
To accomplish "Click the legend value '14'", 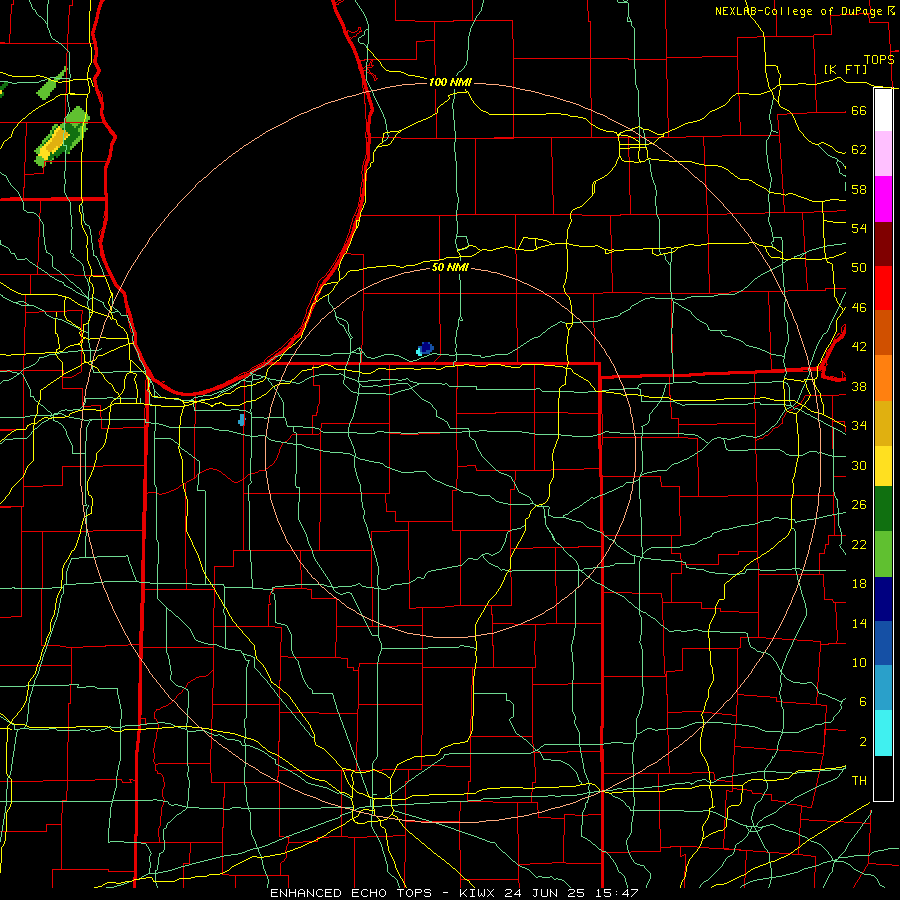I will pos(859,623).
